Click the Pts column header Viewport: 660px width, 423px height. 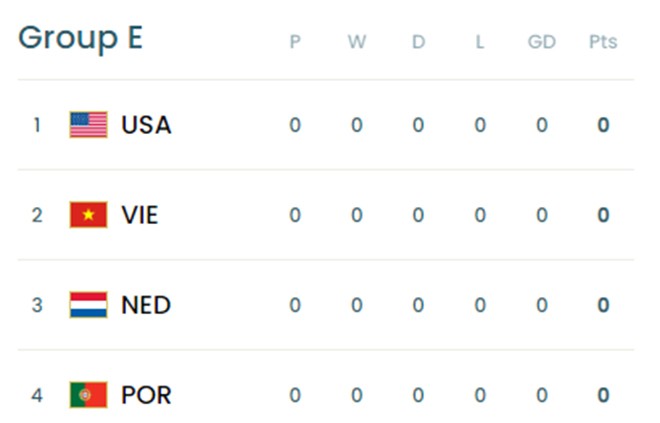[x=603, y=42]
